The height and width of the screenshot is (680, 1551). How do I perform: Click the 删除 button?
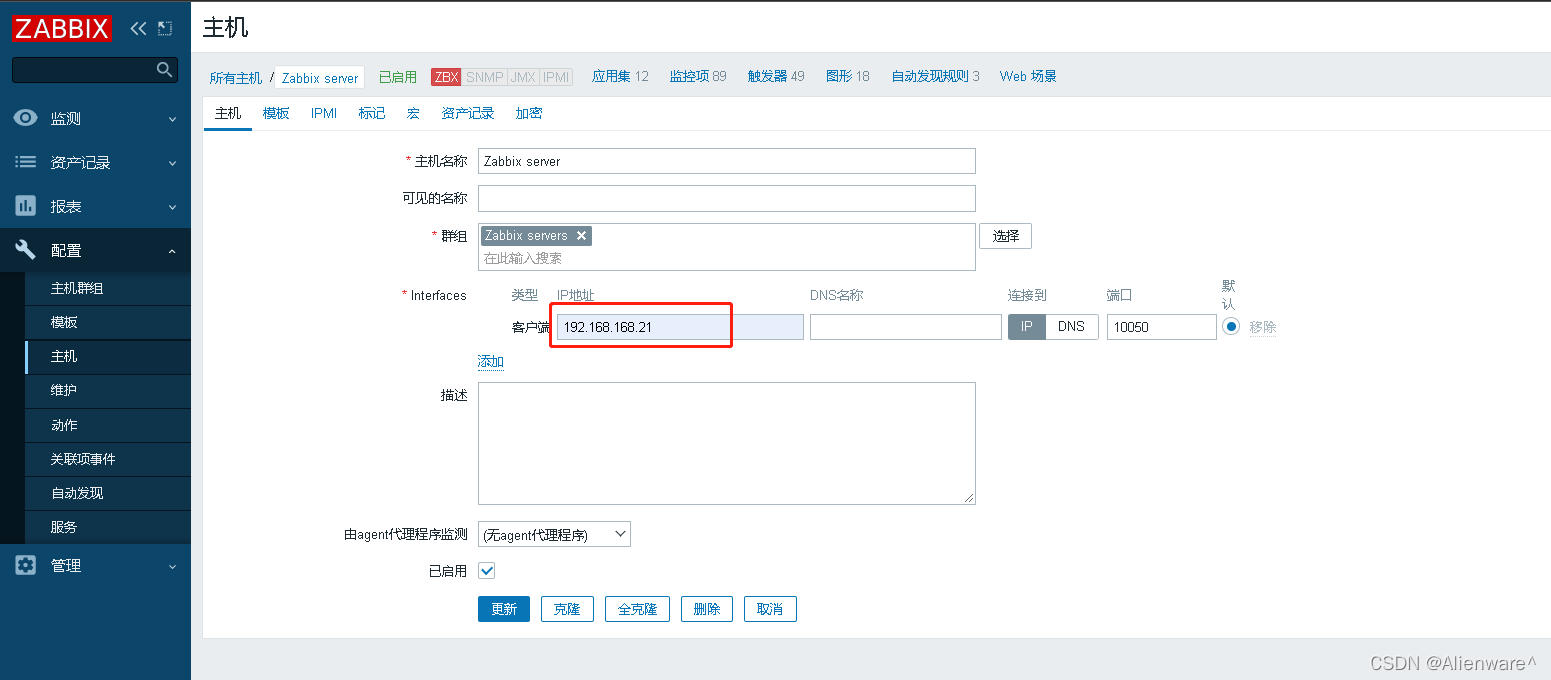707,609
